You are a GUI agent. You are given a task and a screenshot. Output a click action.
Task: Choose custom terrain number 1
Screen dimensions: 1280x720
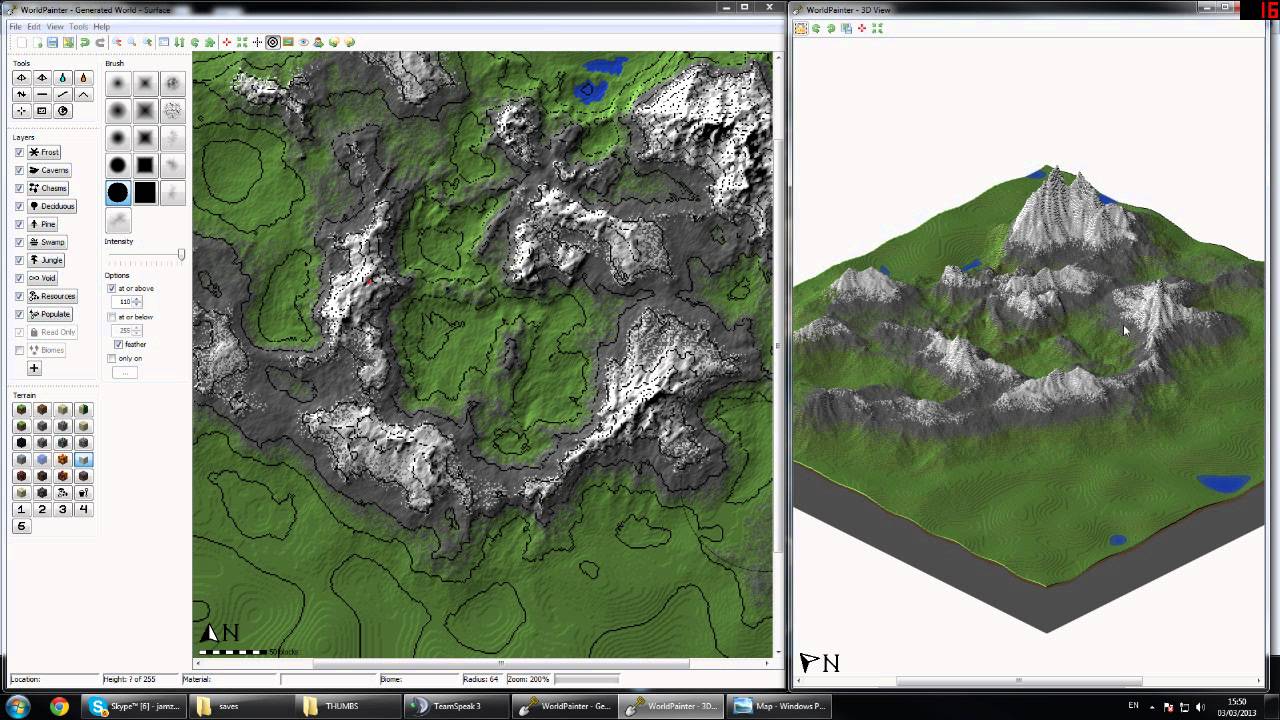coord(21,510)
